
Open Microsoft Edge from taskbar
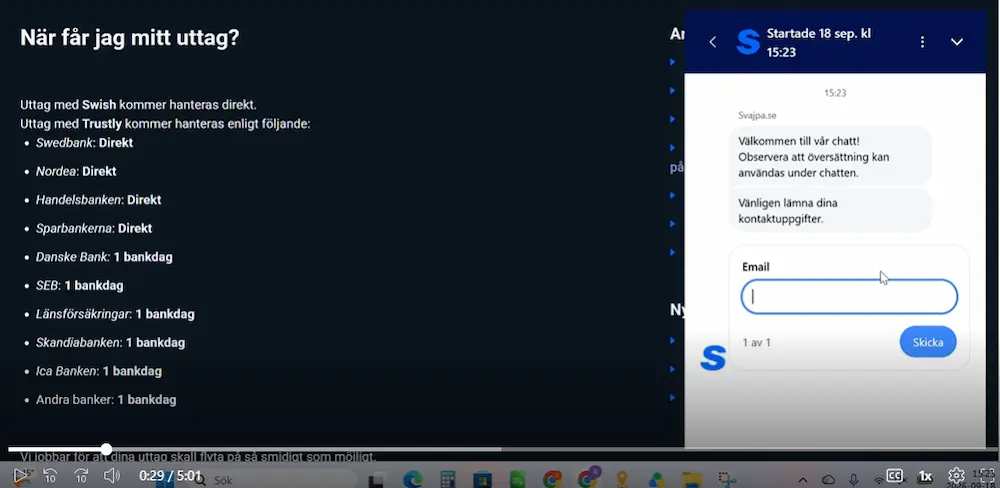click(412, 480)
